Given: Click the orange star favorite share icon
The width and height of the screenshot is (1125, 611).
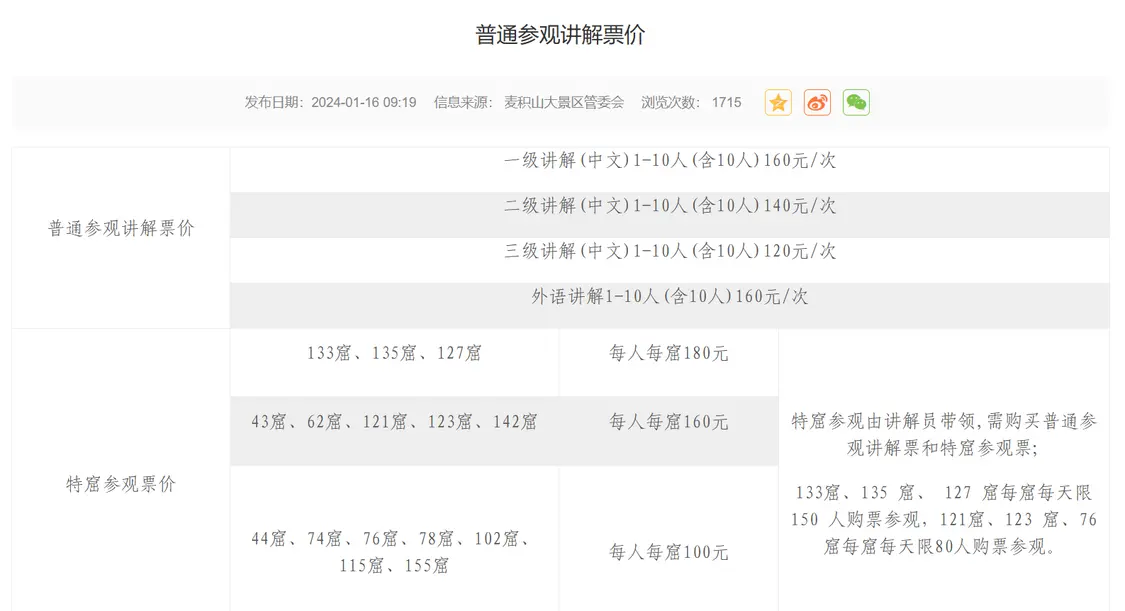Looking at the screenshot, I should 778,103.
